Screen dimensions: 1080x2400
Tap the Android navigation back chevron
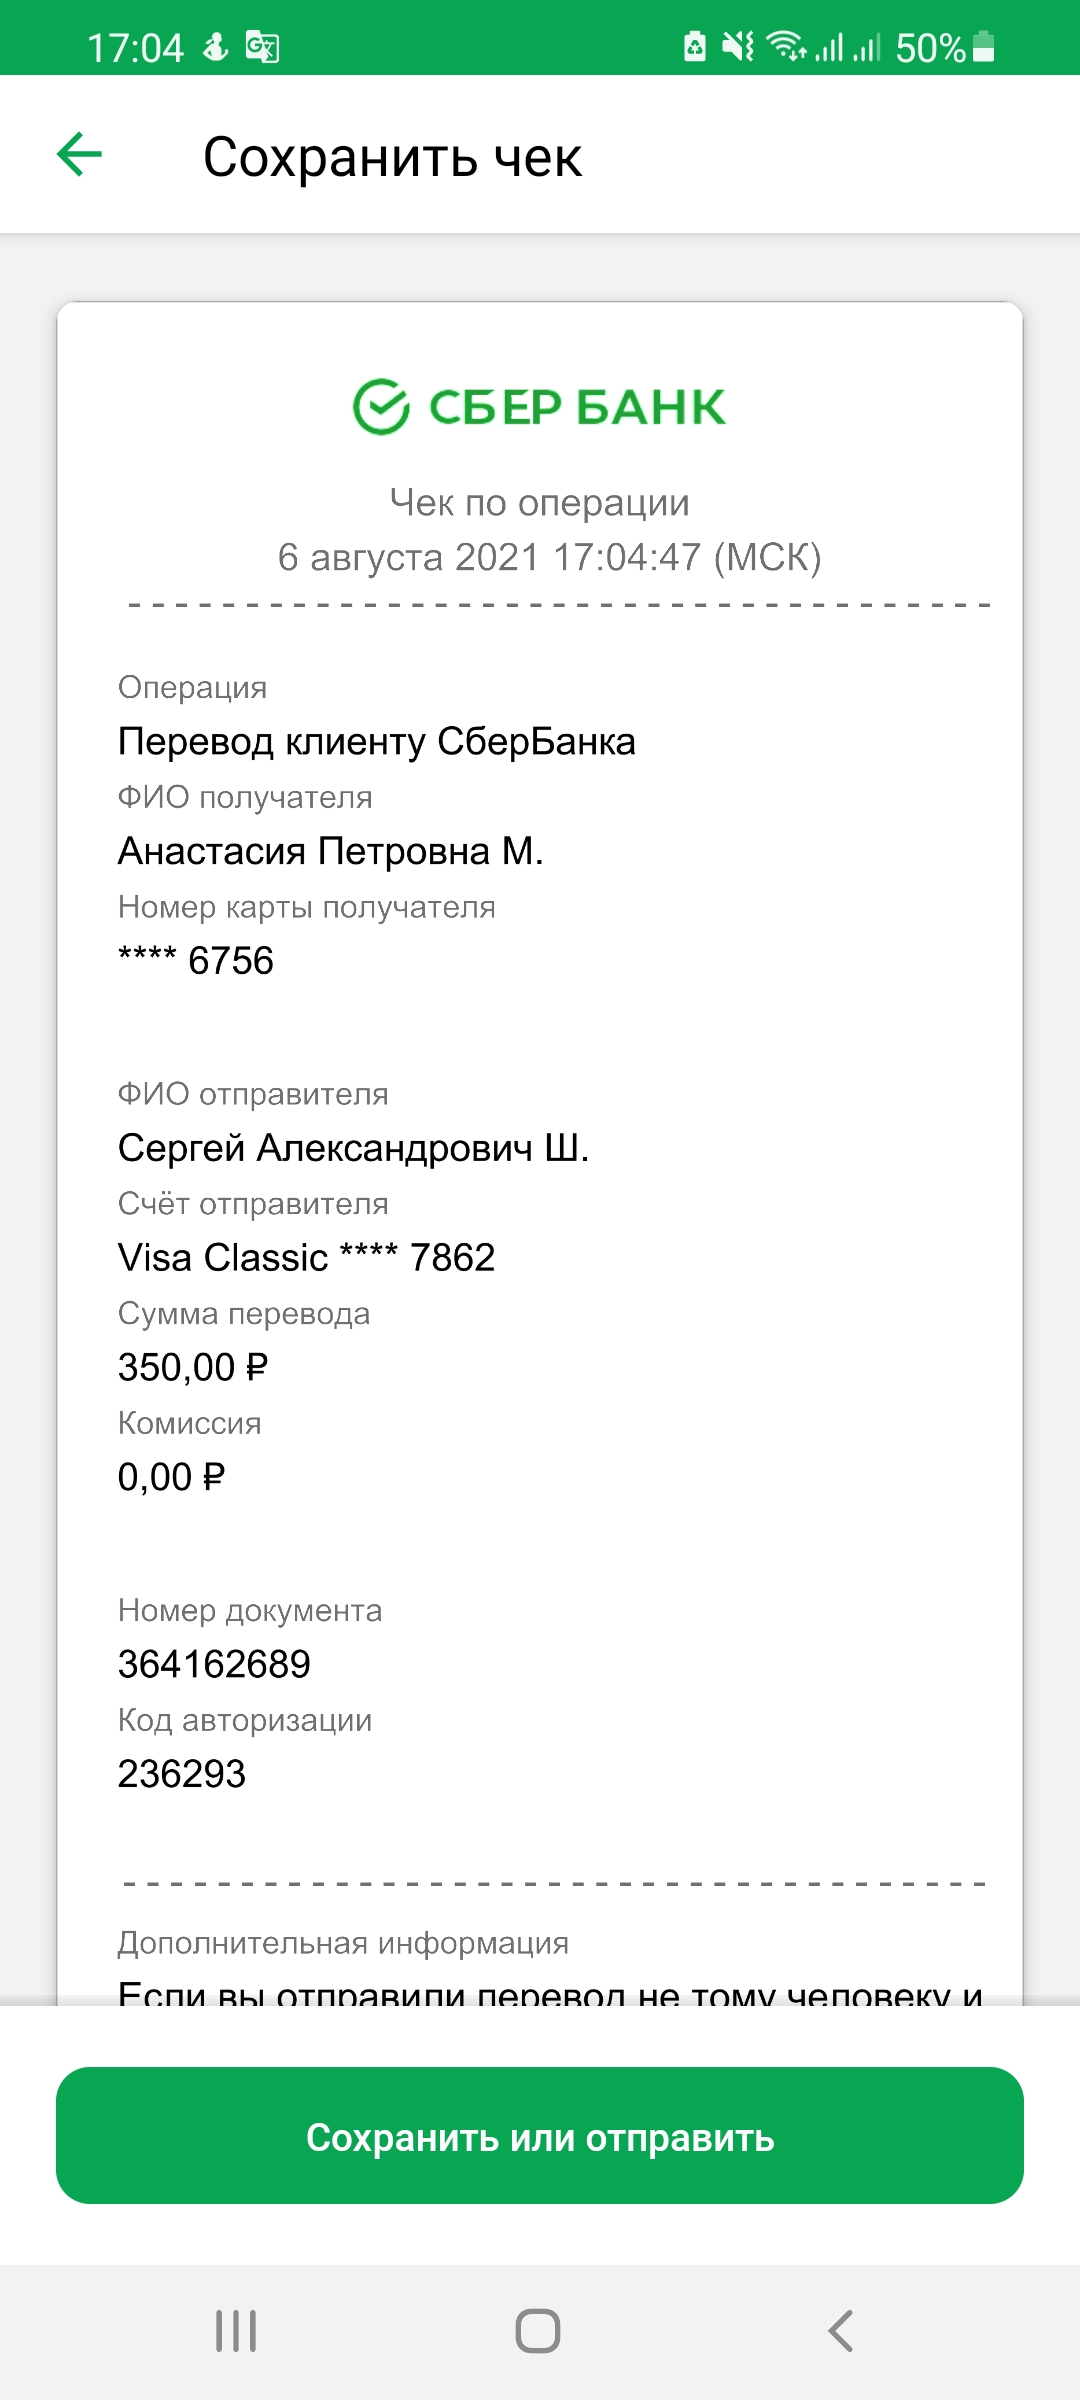[841, 2331]
